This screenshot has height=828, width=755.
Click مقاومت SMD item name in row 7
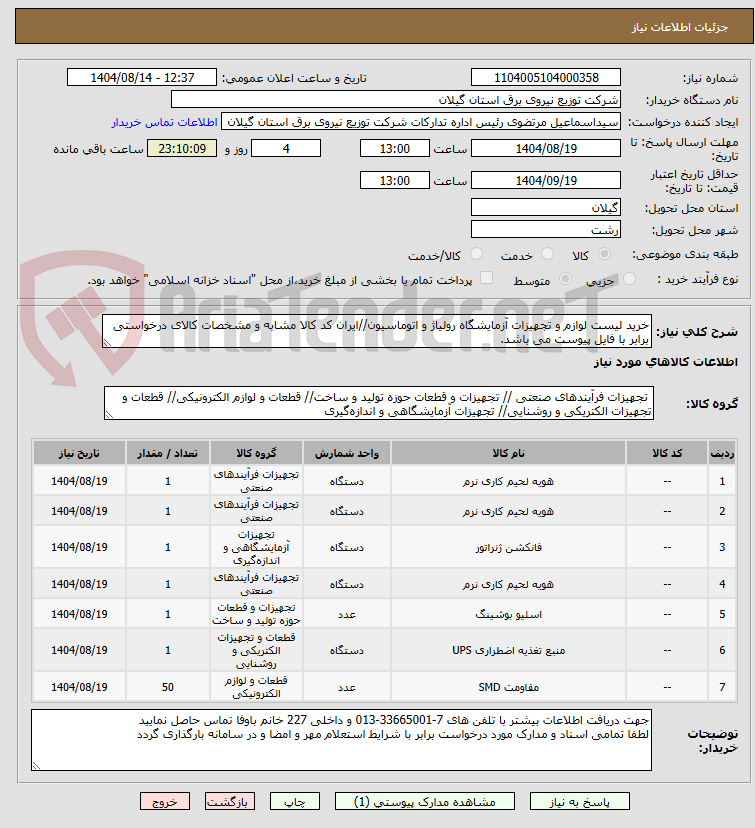pos(508,687)
